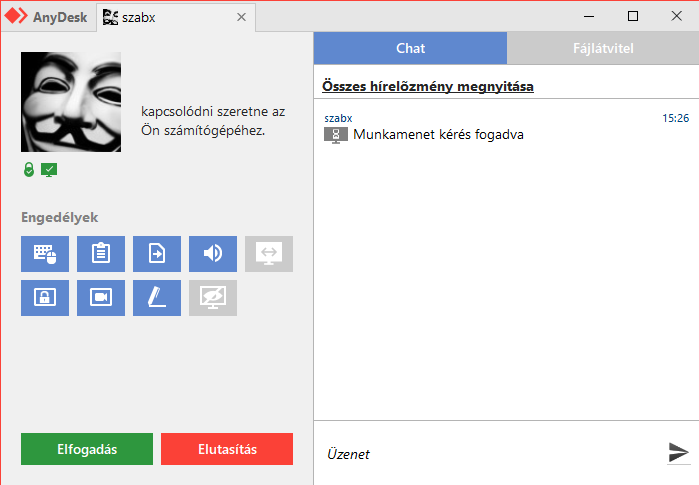699x485 pixels.
Task: Click the session request hourglass icon
Action: (336, 135)
